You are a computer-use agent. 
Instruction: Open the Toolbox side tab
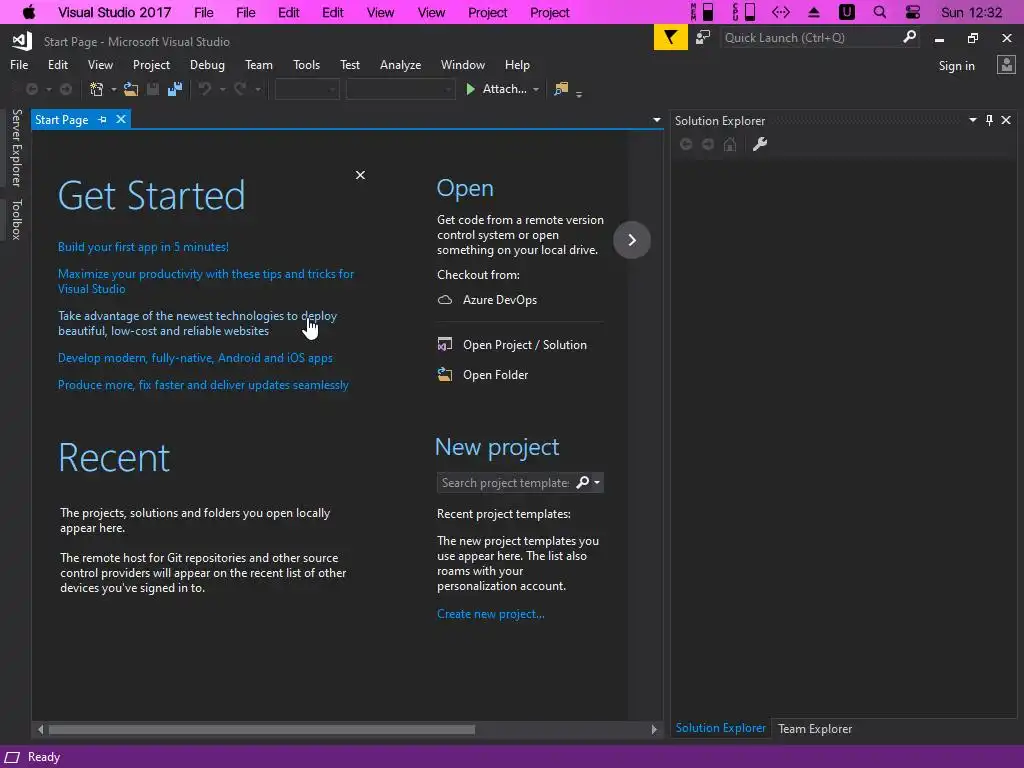click(17, 220)
